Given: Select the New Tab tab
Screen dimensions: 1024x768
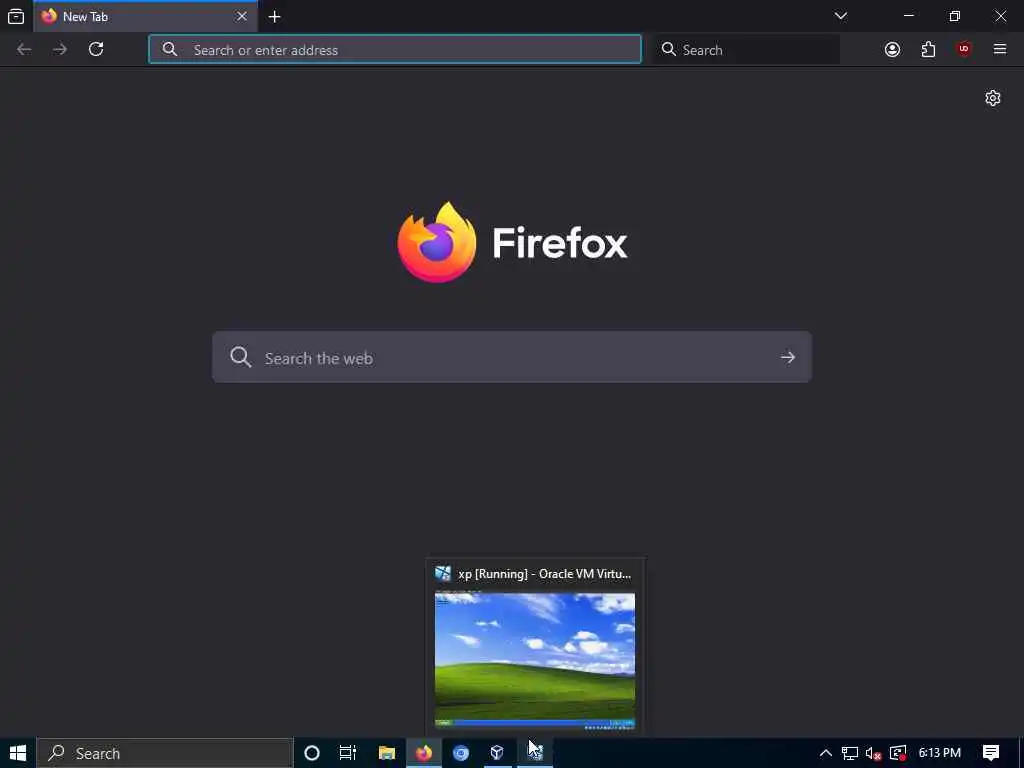Looking at the screenshot, I should pyautogui.click(x=145, y=16).
